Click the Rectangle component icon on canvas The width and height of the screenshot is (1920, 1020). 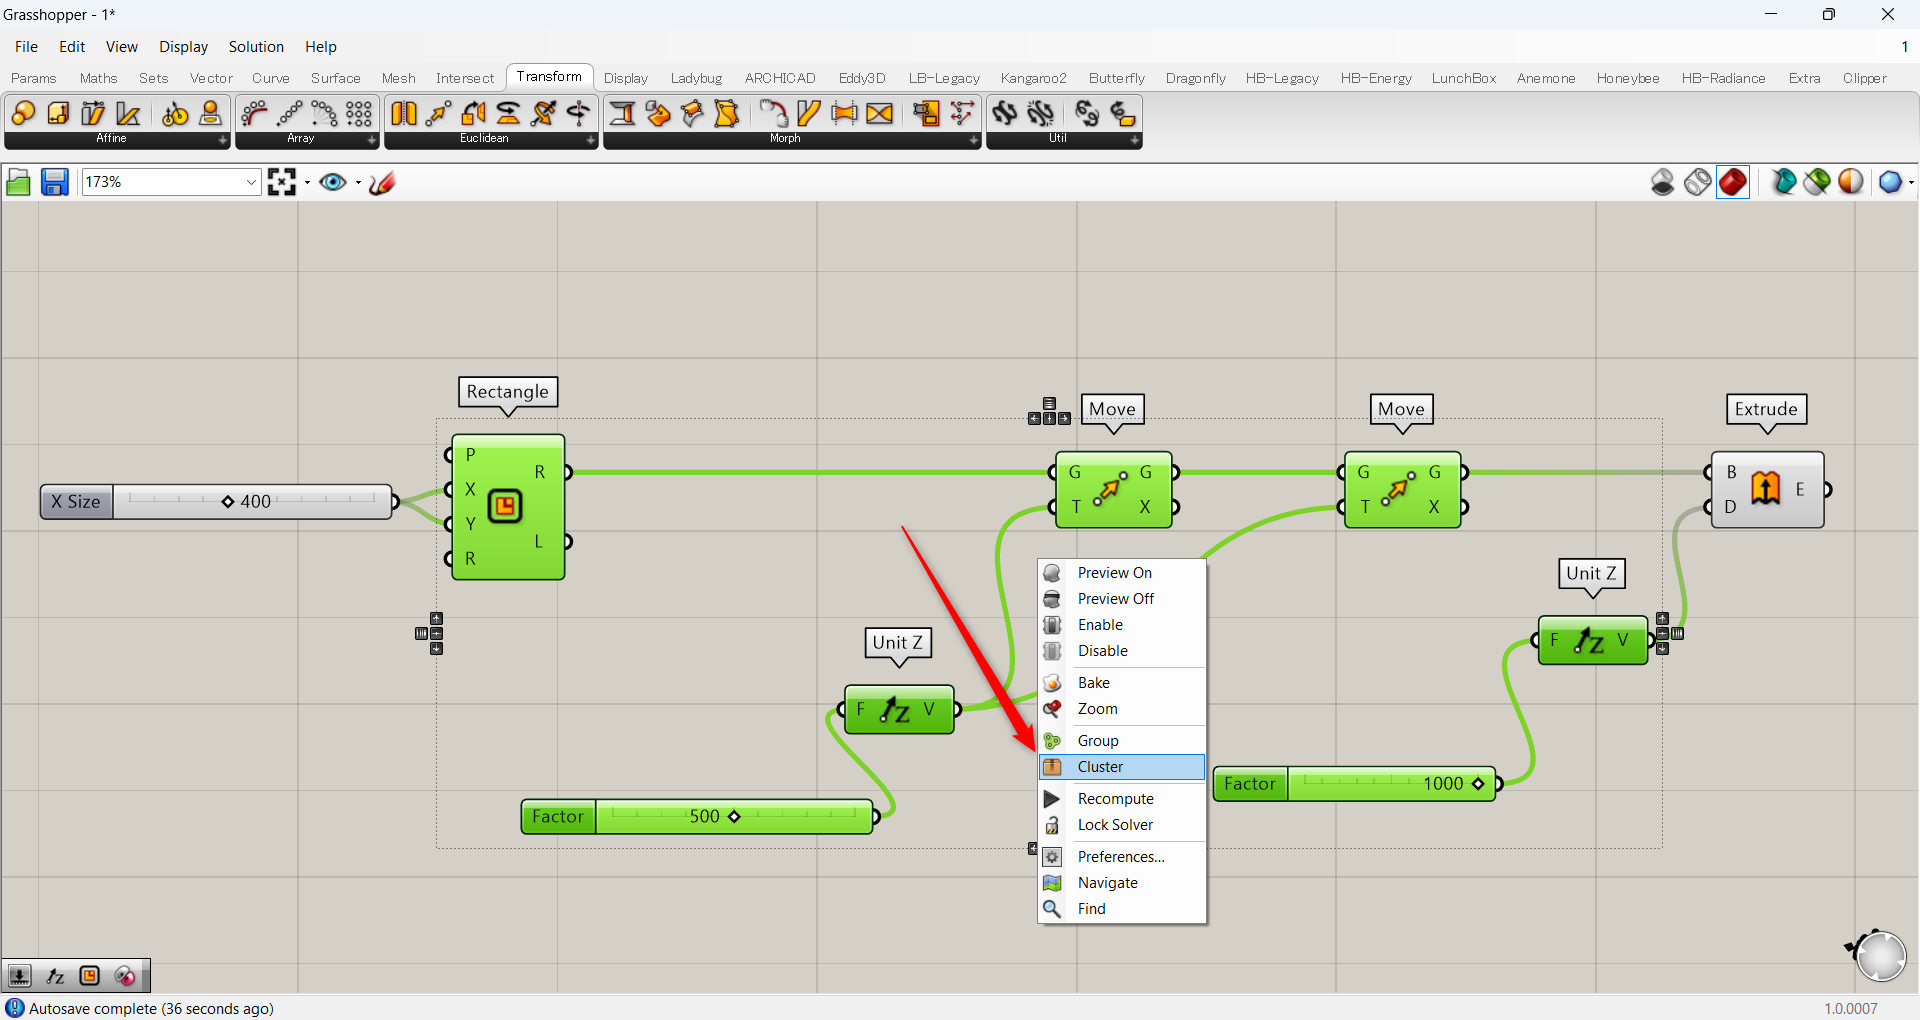point(505,506)
